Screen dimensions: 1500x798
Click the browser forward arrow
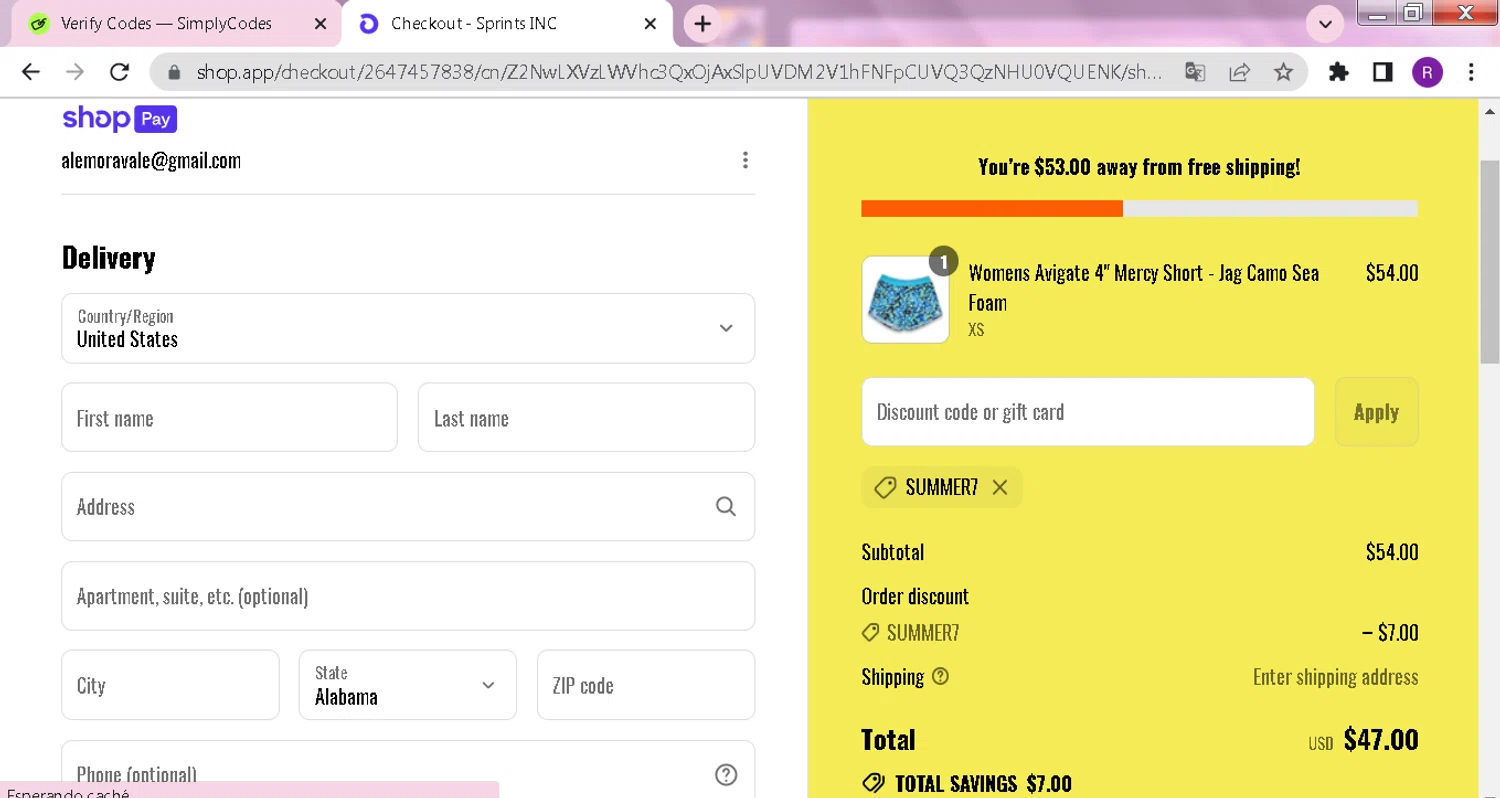point(75,72)
